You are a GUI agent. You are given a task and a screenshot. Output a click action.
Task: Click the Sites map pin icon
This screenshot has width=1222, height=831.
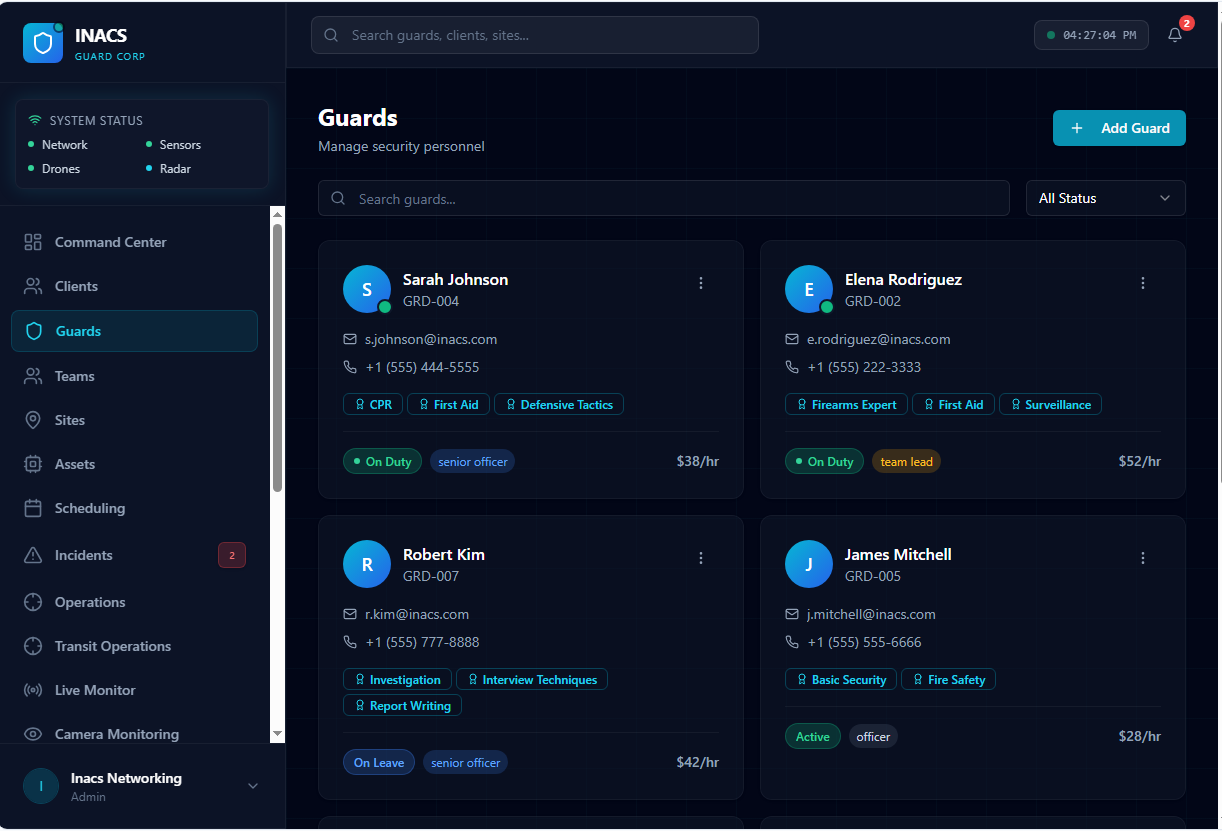(x=33, y=420)
